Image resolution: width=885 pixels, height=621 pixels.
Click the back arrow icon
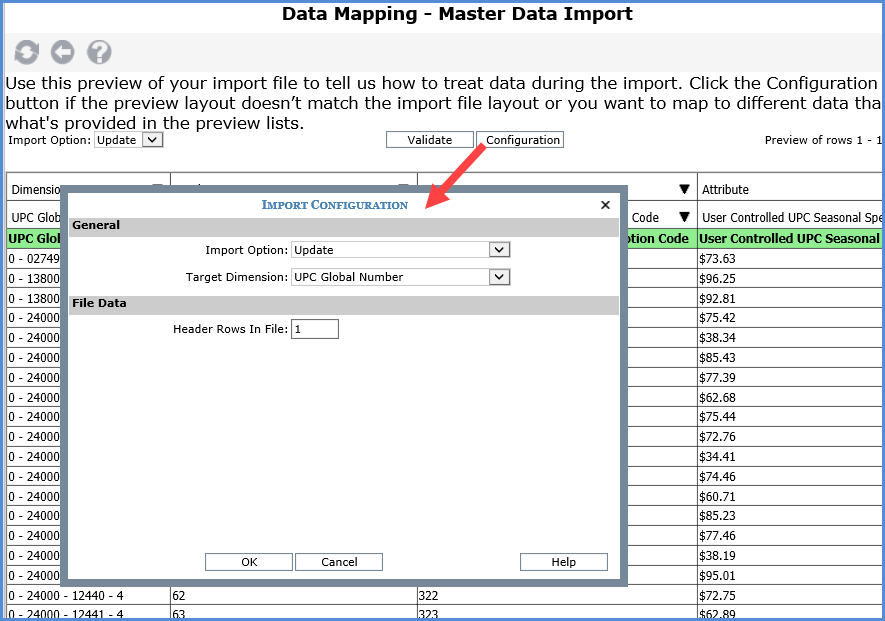[x=63, y=53]
